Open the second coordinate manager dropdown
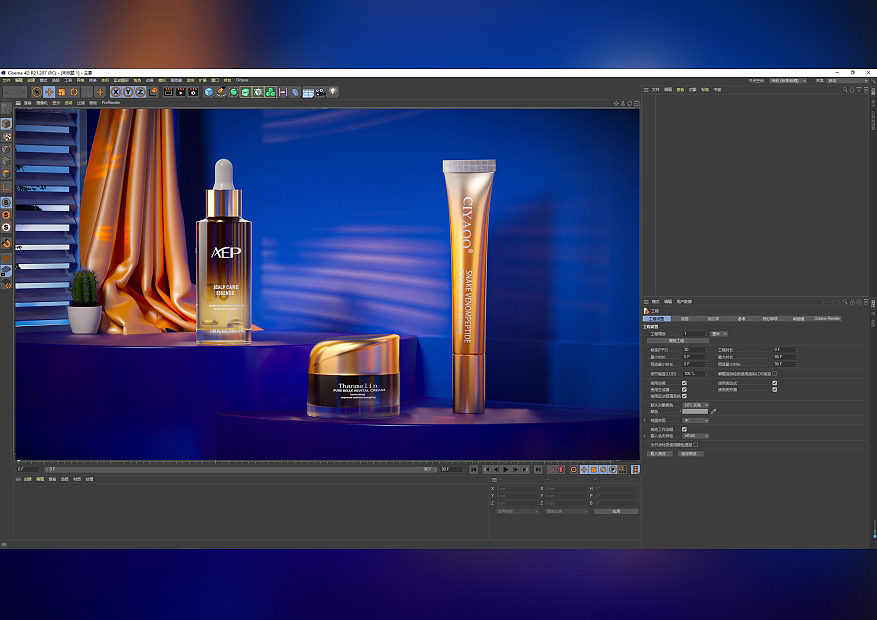The width and height of the screenshot is (877, 620). tap(567, 511)
